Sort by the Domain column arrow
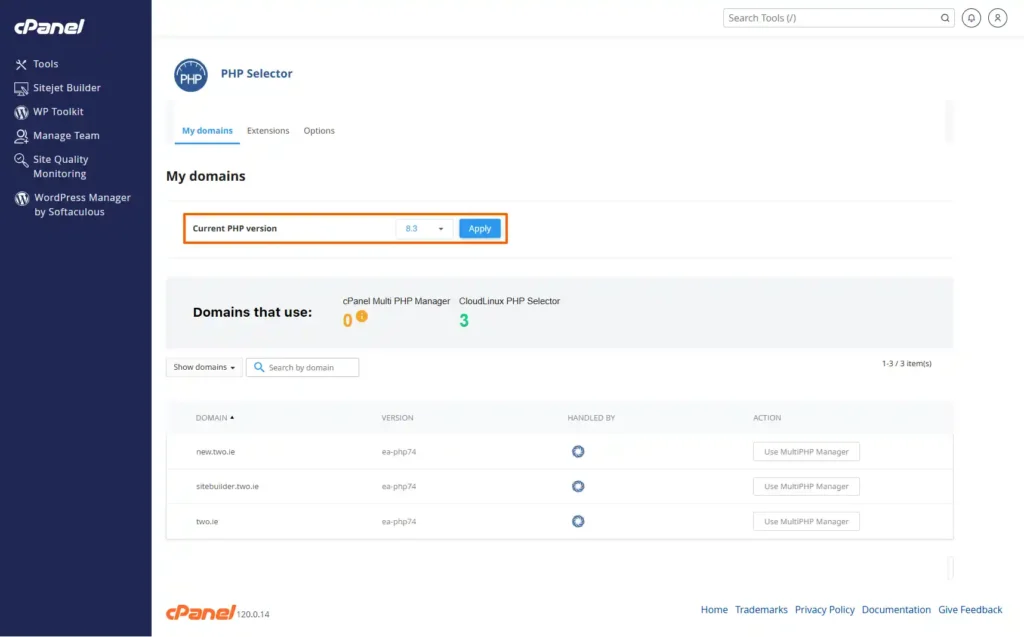The image size is (1024, 637). pos(232,417)
